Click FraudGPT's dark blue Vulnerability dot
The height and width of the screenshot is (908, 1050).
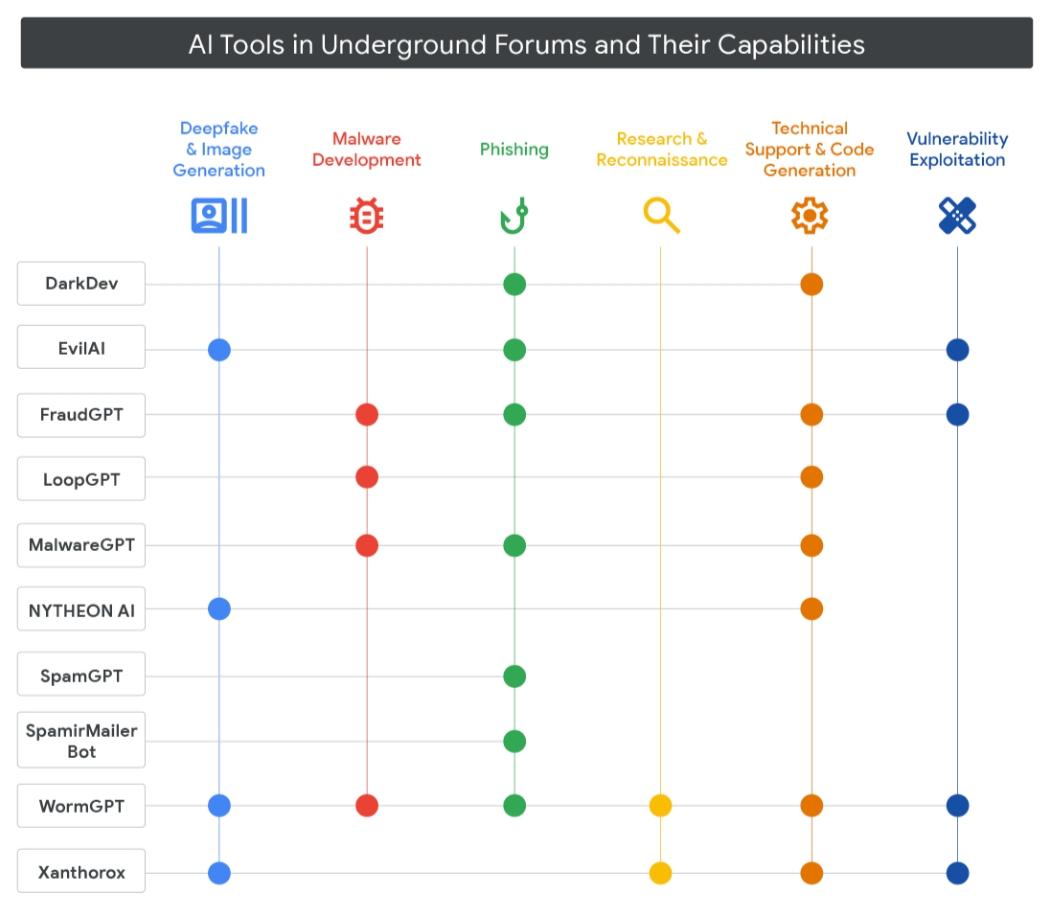(x=957, y=414)
